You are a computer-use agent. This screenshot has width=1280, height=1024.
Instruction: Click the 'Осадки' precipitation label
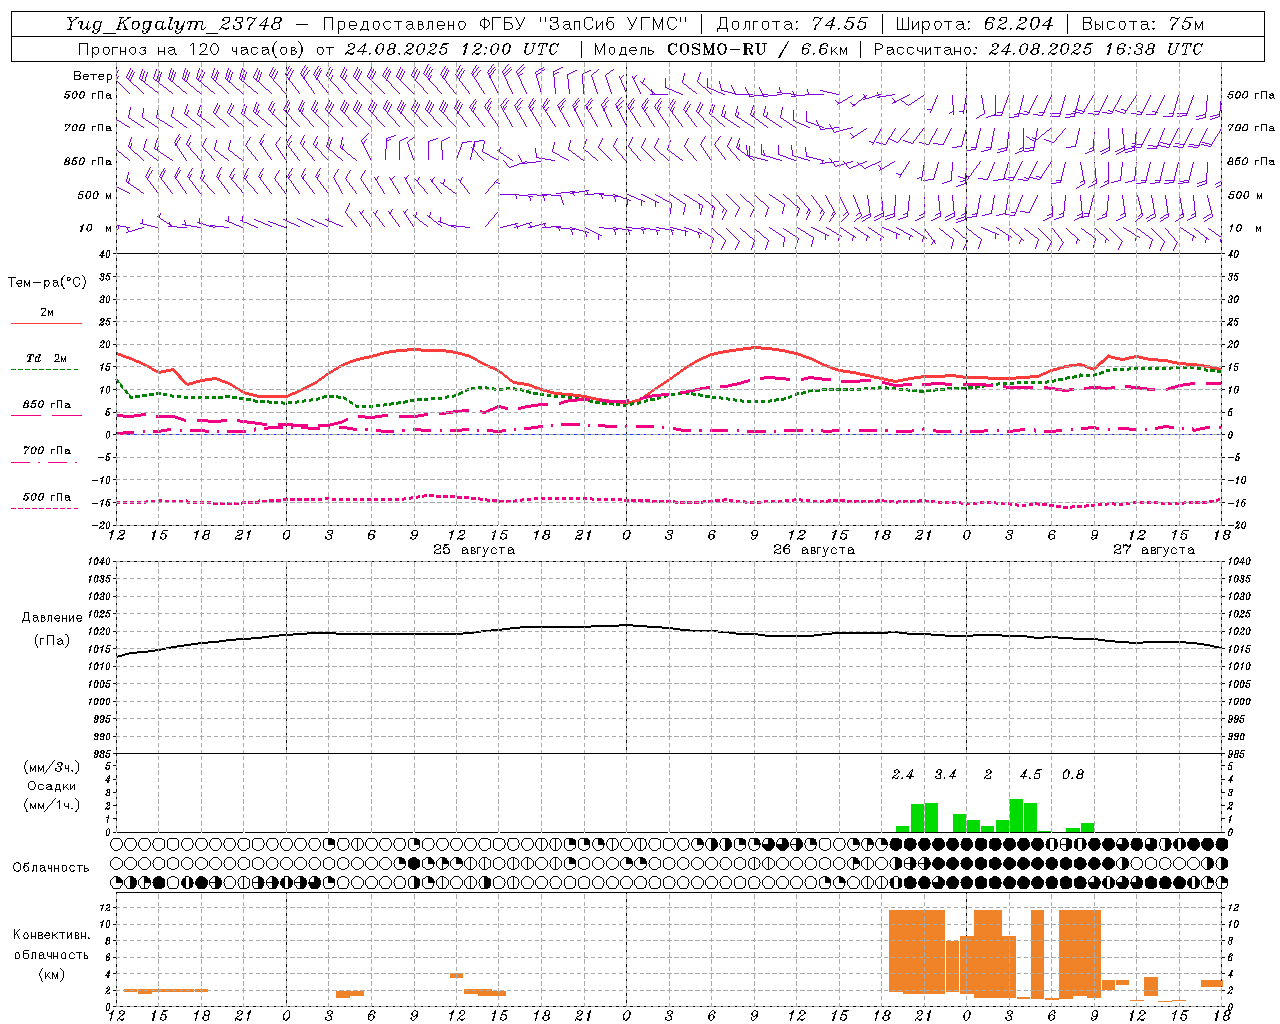pyautogui.click(x=51, y=786)
